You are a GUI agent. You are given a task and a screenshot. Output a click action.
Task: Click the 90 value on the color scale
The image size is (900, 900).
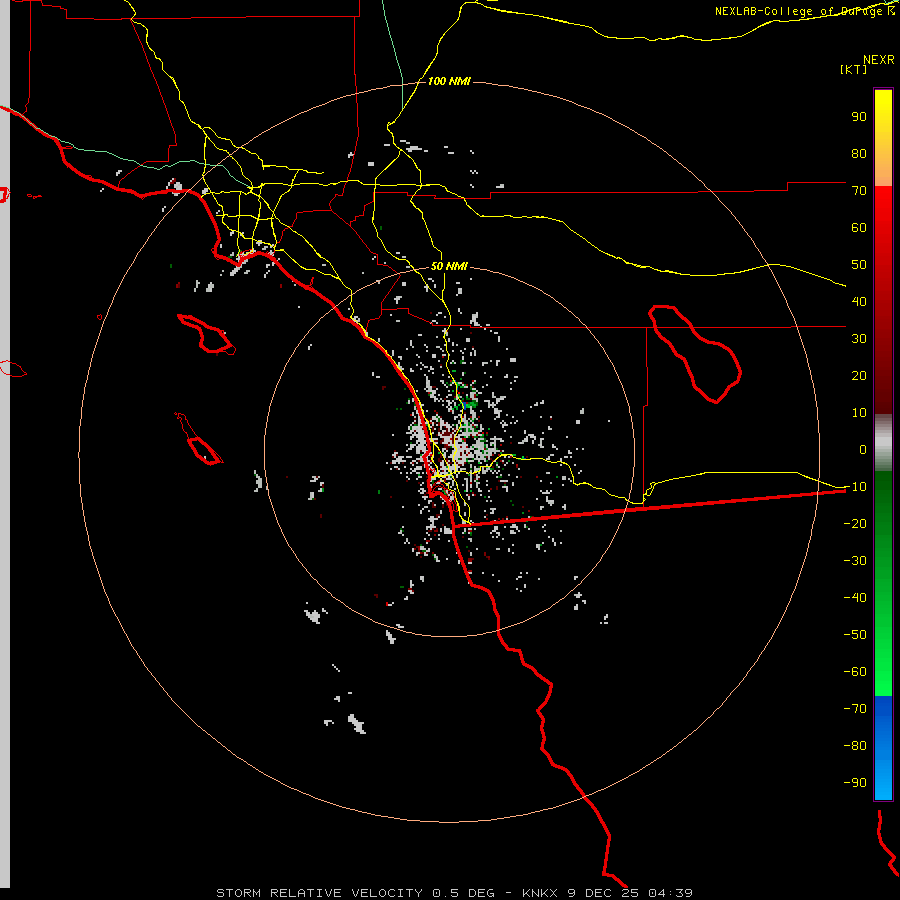pos(859,117)
